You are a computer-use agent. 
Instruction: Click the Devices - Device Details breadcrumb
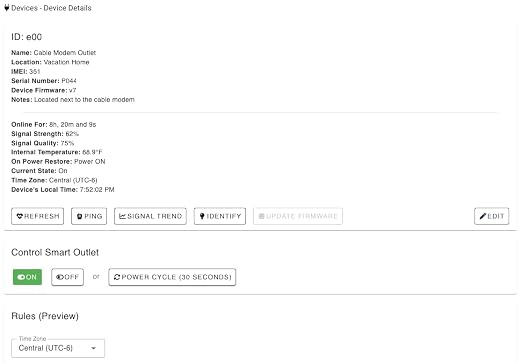pos(51,8)
